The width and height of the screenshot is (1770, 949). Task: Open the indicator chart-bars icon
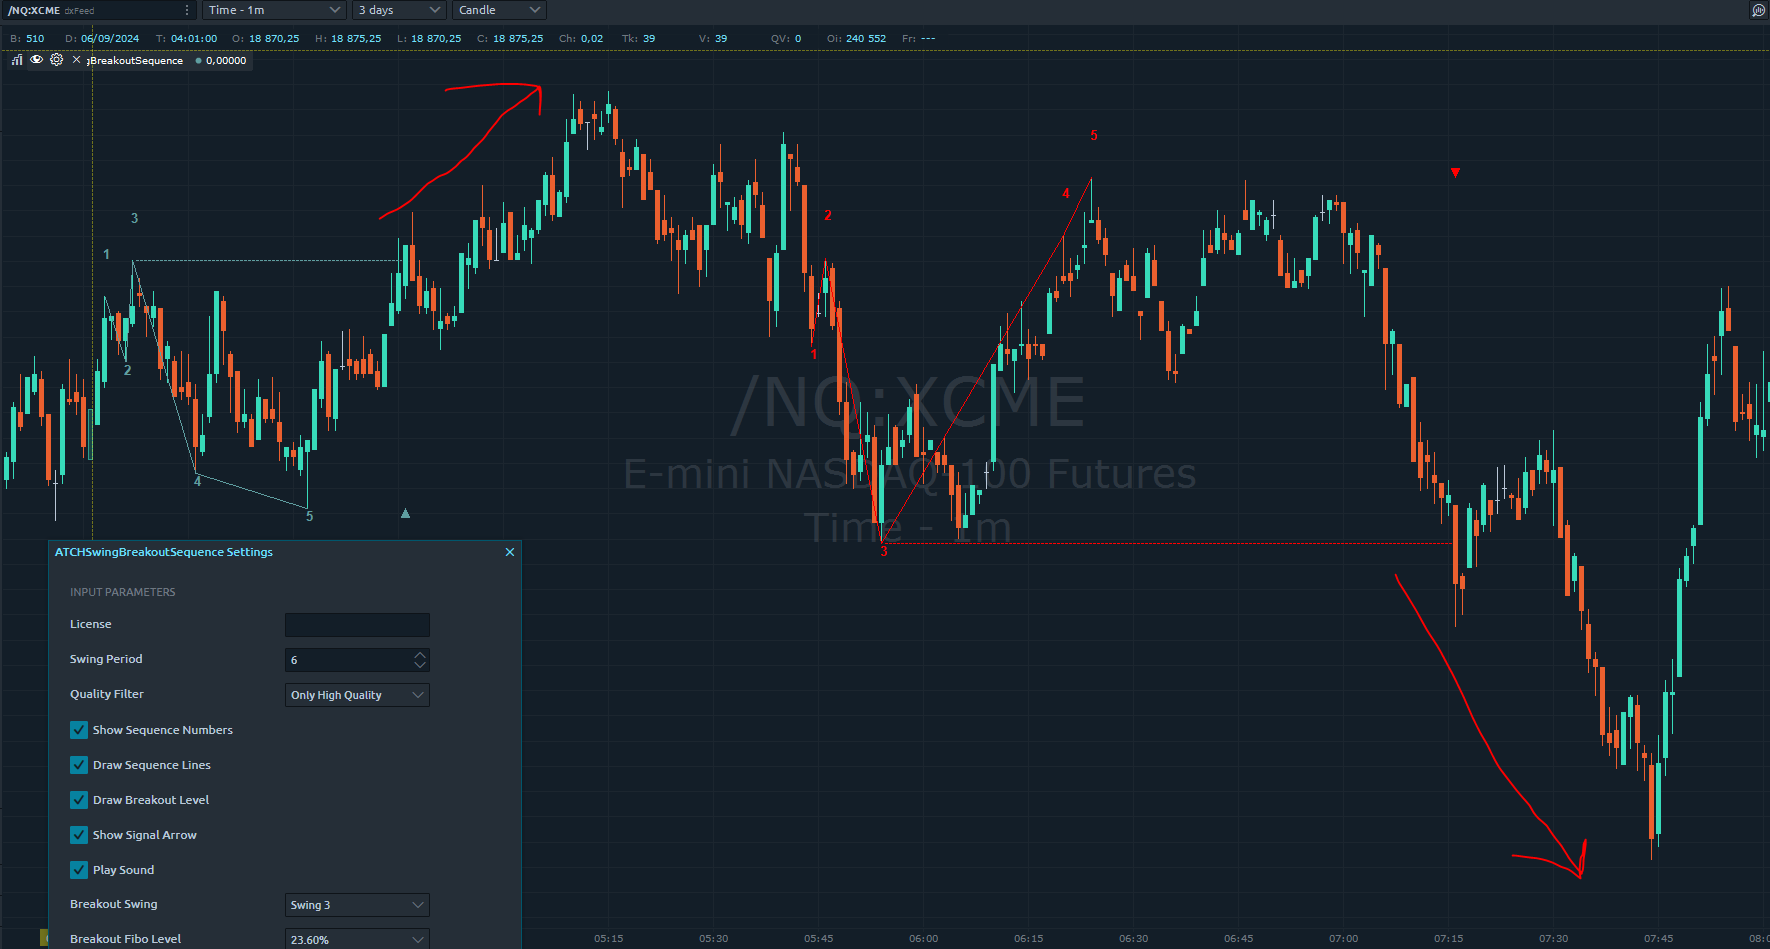17,60
